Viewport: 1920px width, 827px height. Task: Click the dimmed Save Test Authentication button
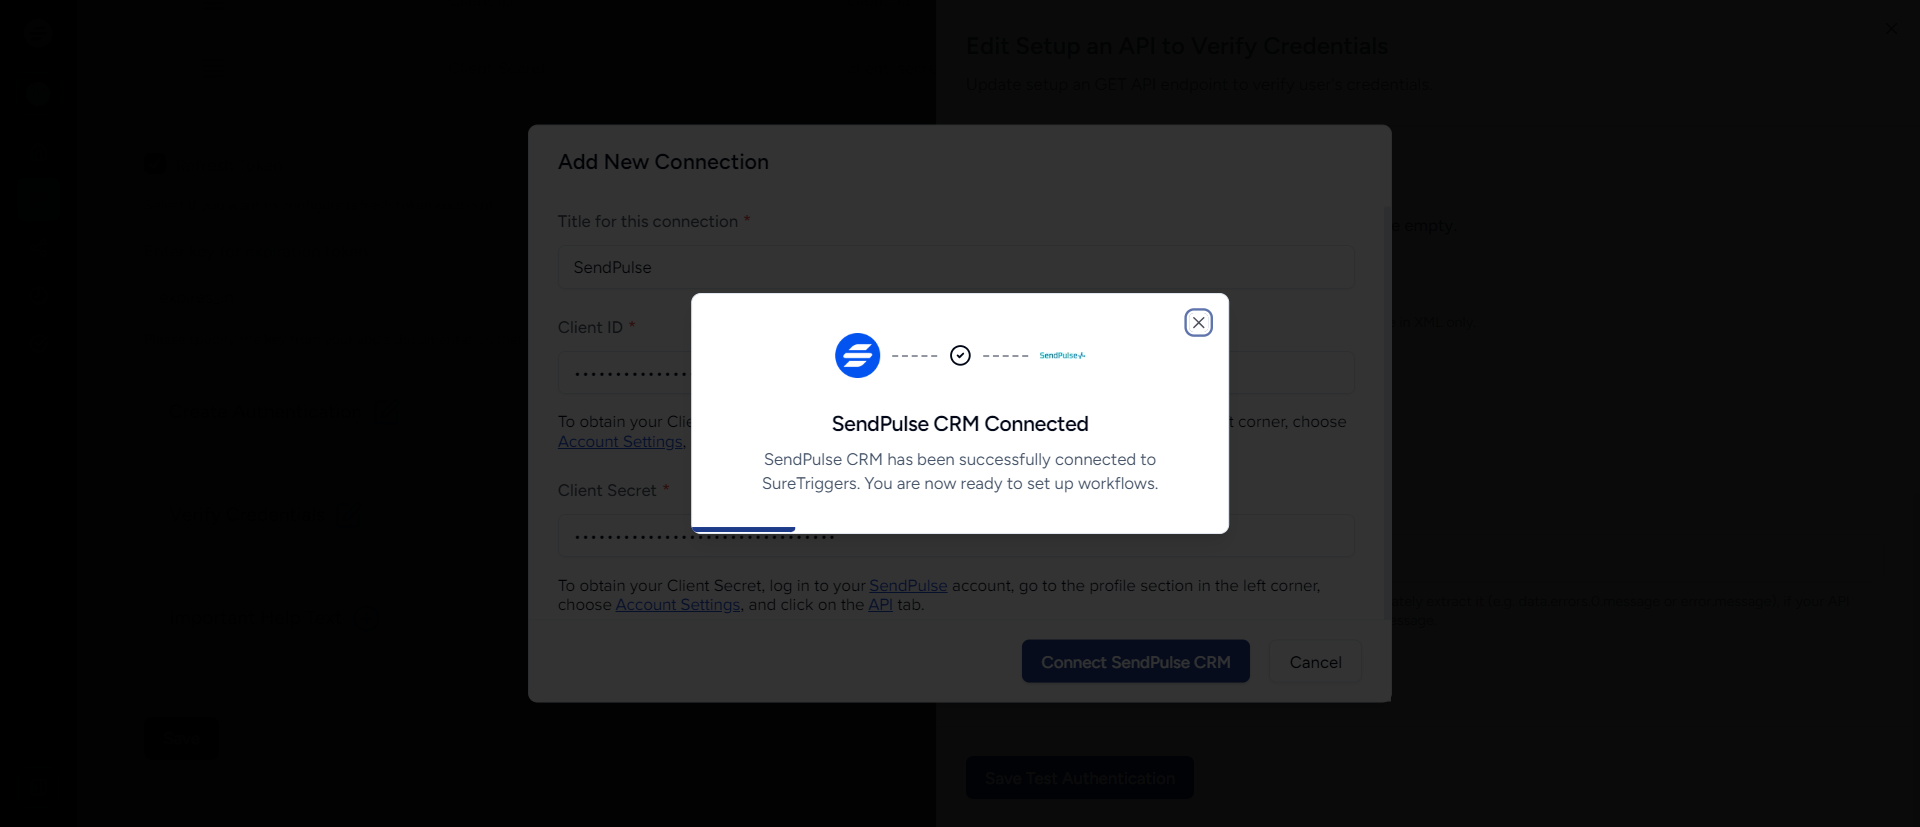[x=1079, y=778]
